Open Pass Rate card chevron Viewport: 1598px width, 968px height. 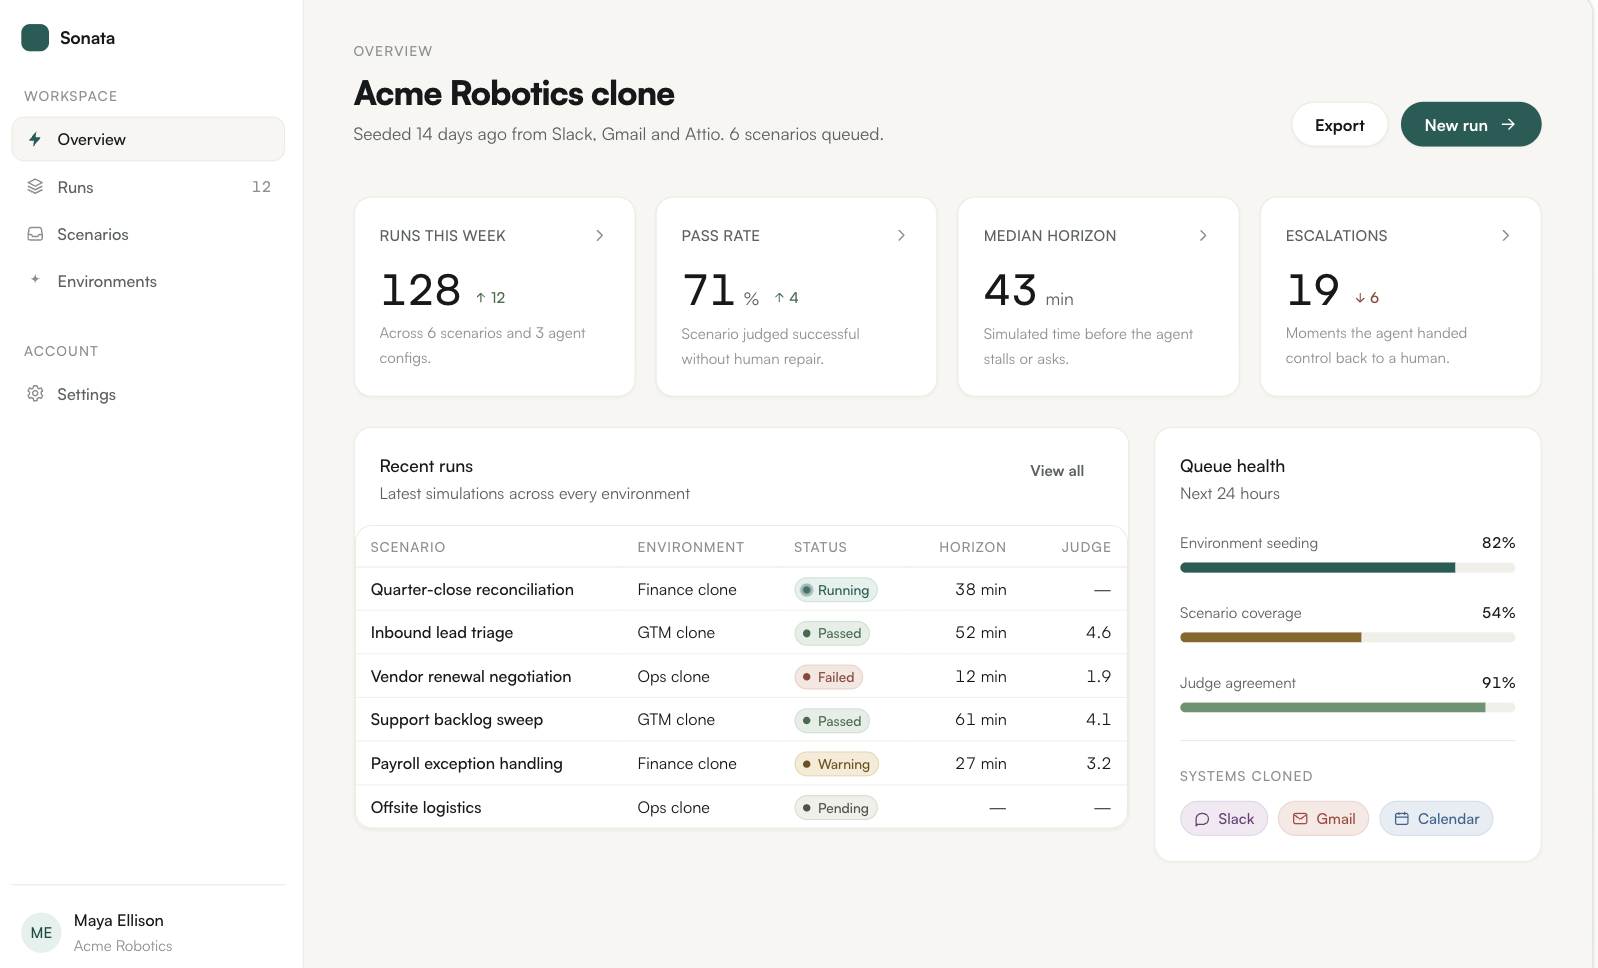(902, 236)
